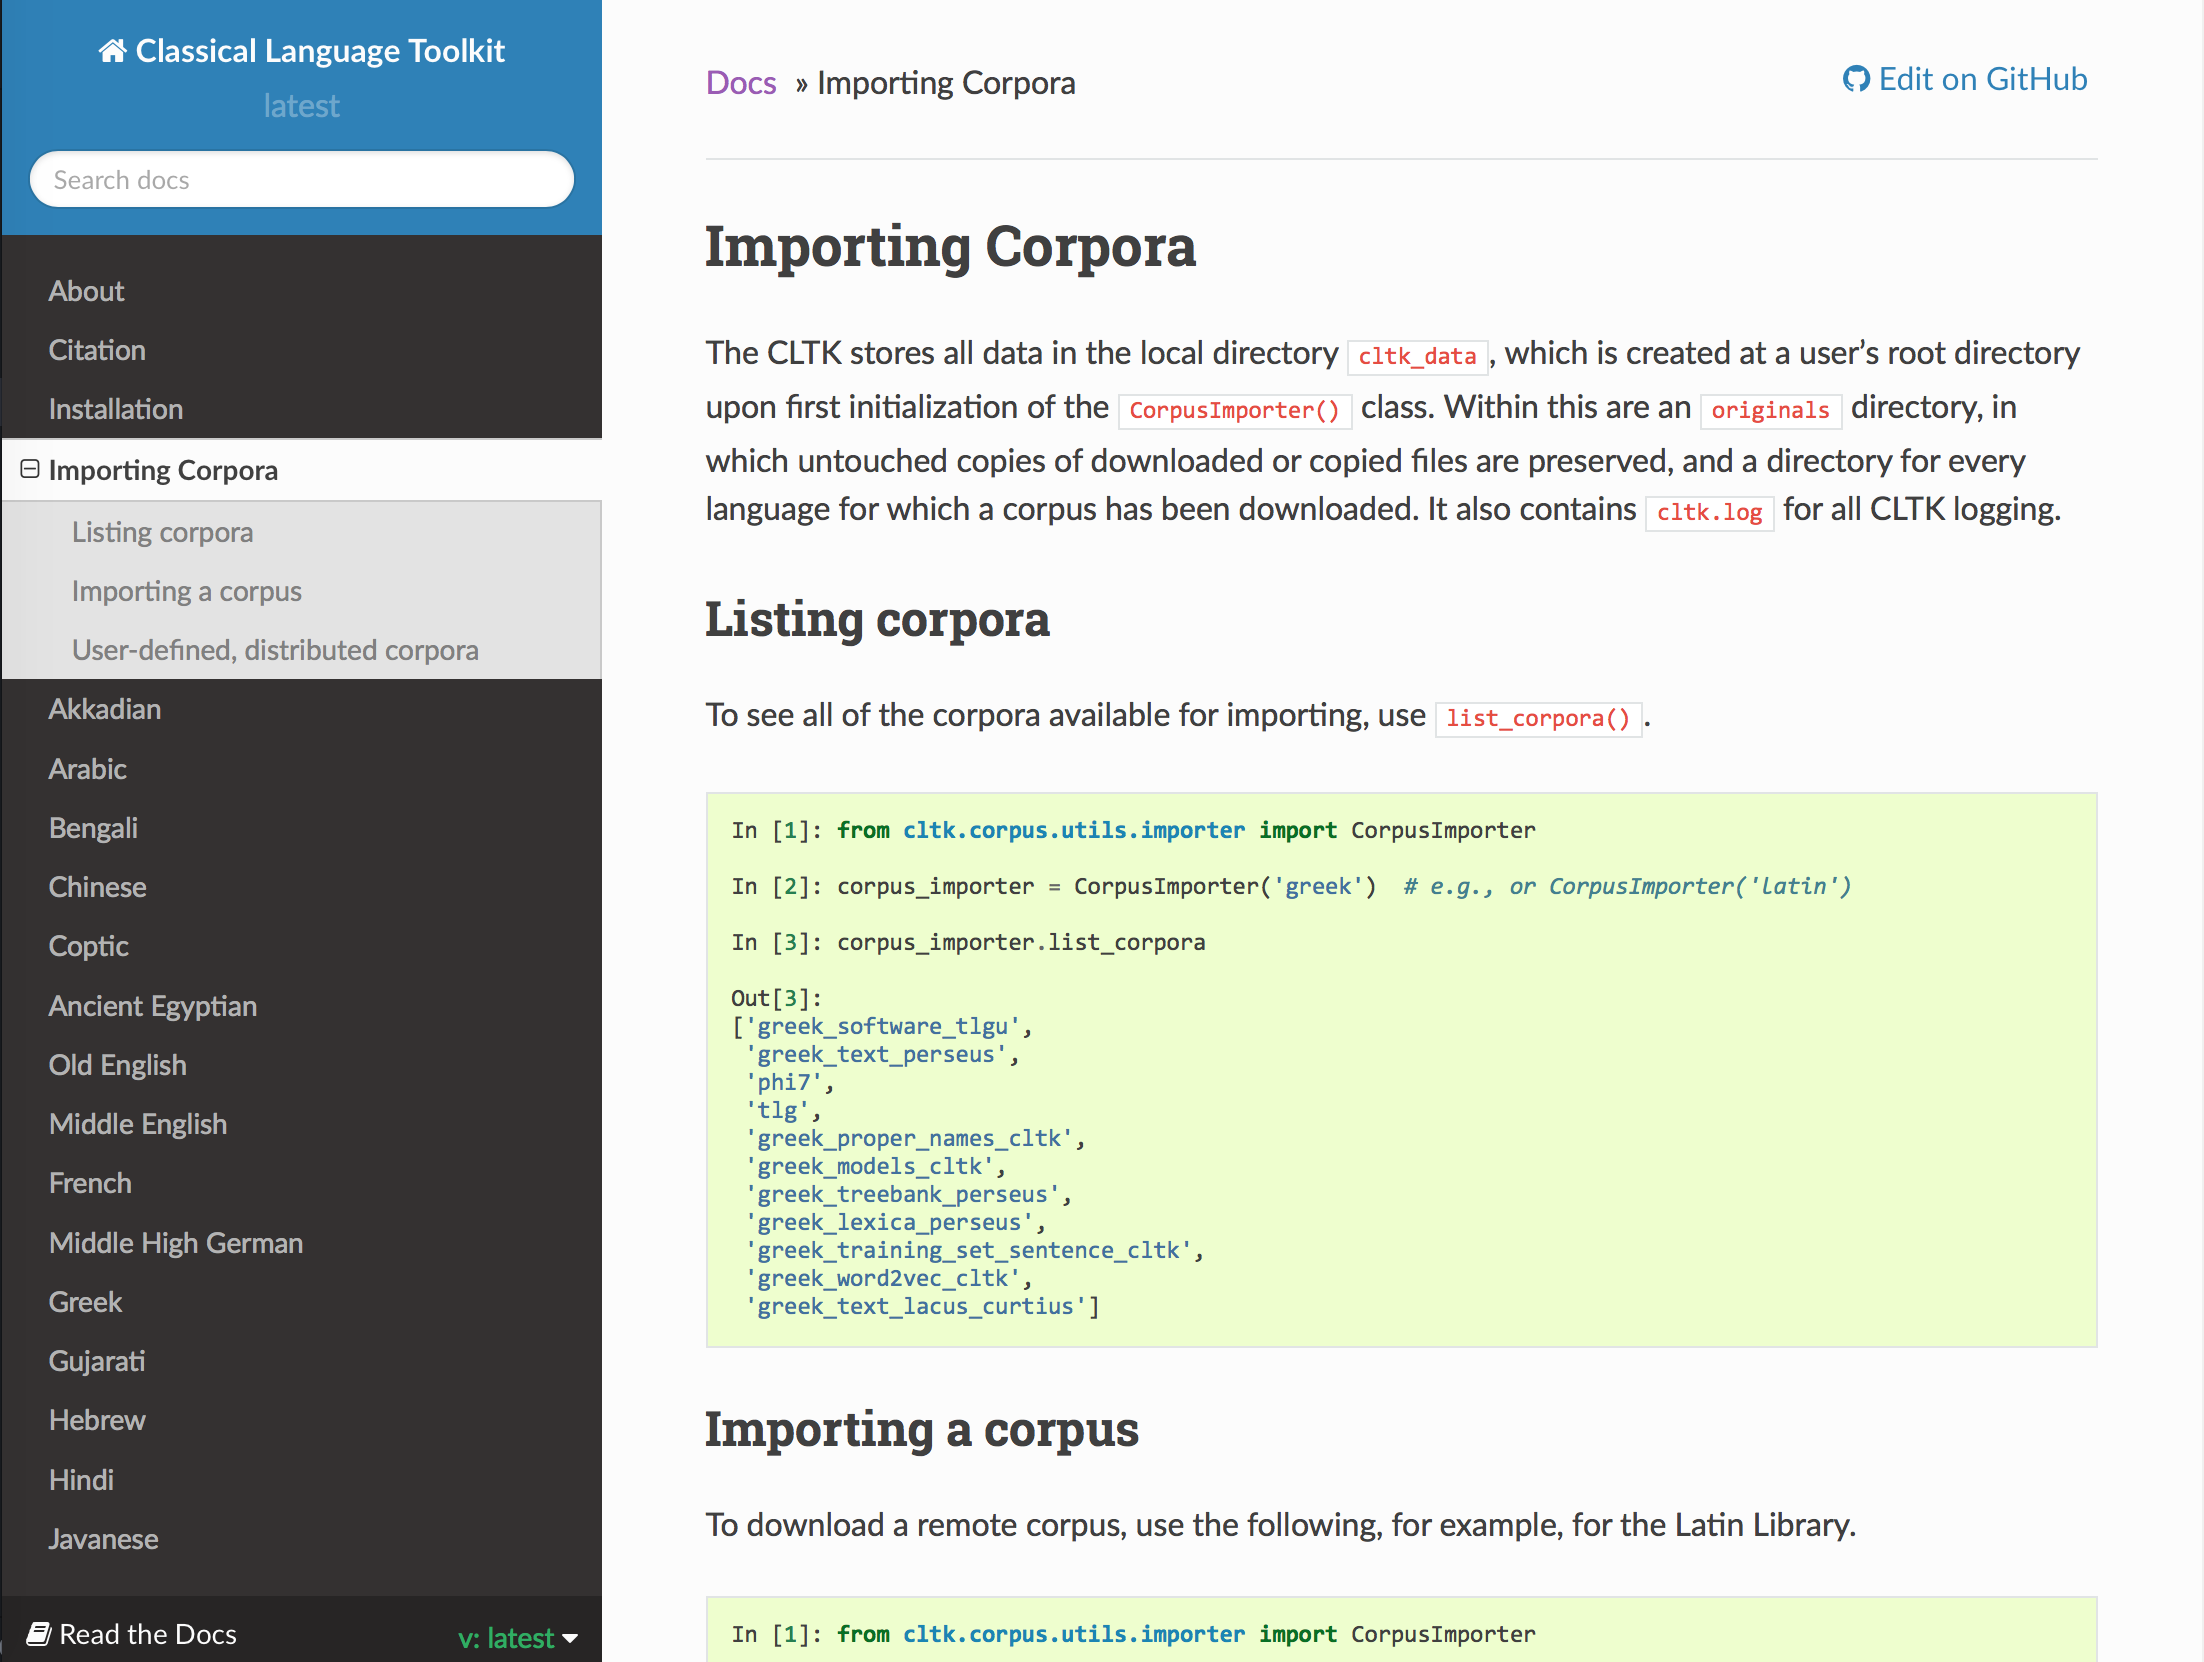Open the Gujarati documentation page
2204x1662 pixels.
[97, 1361]
